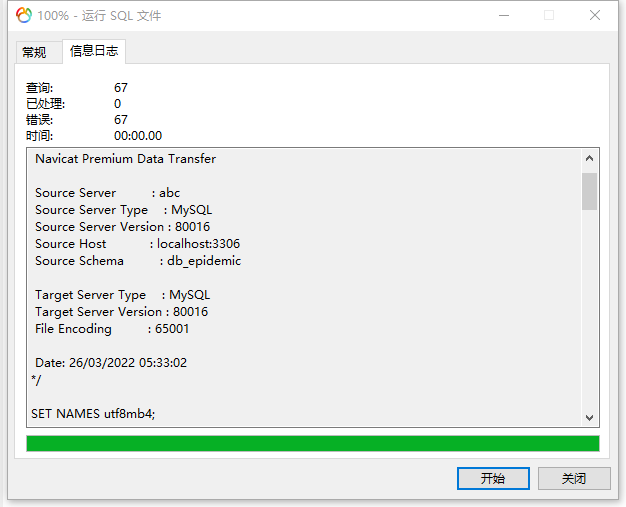This screenshot has width=626, height=507.
Task: Click the 'Source Server Version : 80016' line
Action: pos(122,226)
